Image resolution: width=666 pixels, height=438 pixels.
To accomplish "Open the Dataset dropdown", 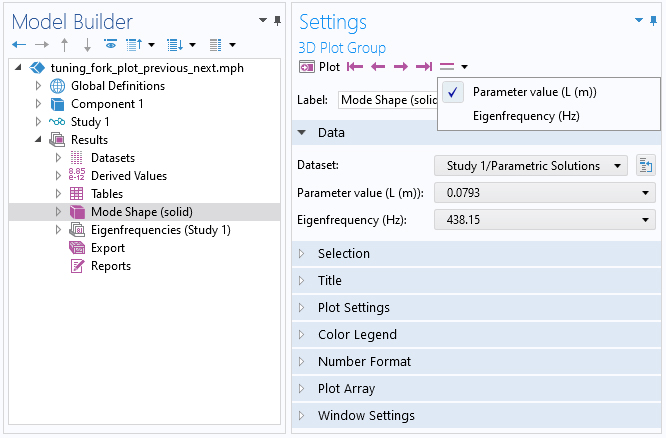I will pyautogui.click(x=531, y=166).
